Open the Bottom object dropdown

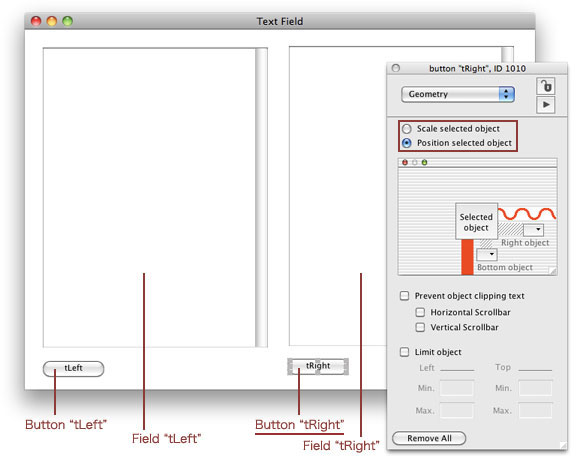pos(487,255)
